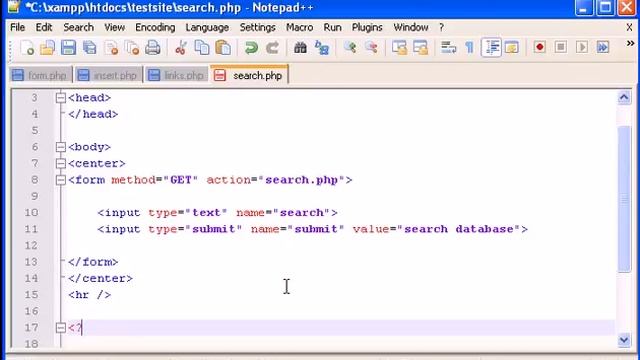640x360 pixels.
Task: Click Sync horizontal scrolling icon
Action: click(x=420, y=48)
